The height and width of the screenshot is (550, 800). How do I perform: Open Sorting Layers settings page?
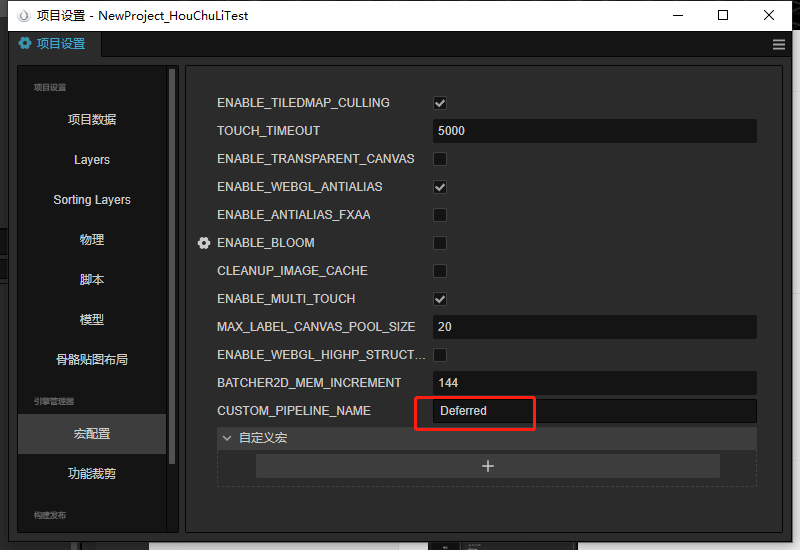point(92,199)
